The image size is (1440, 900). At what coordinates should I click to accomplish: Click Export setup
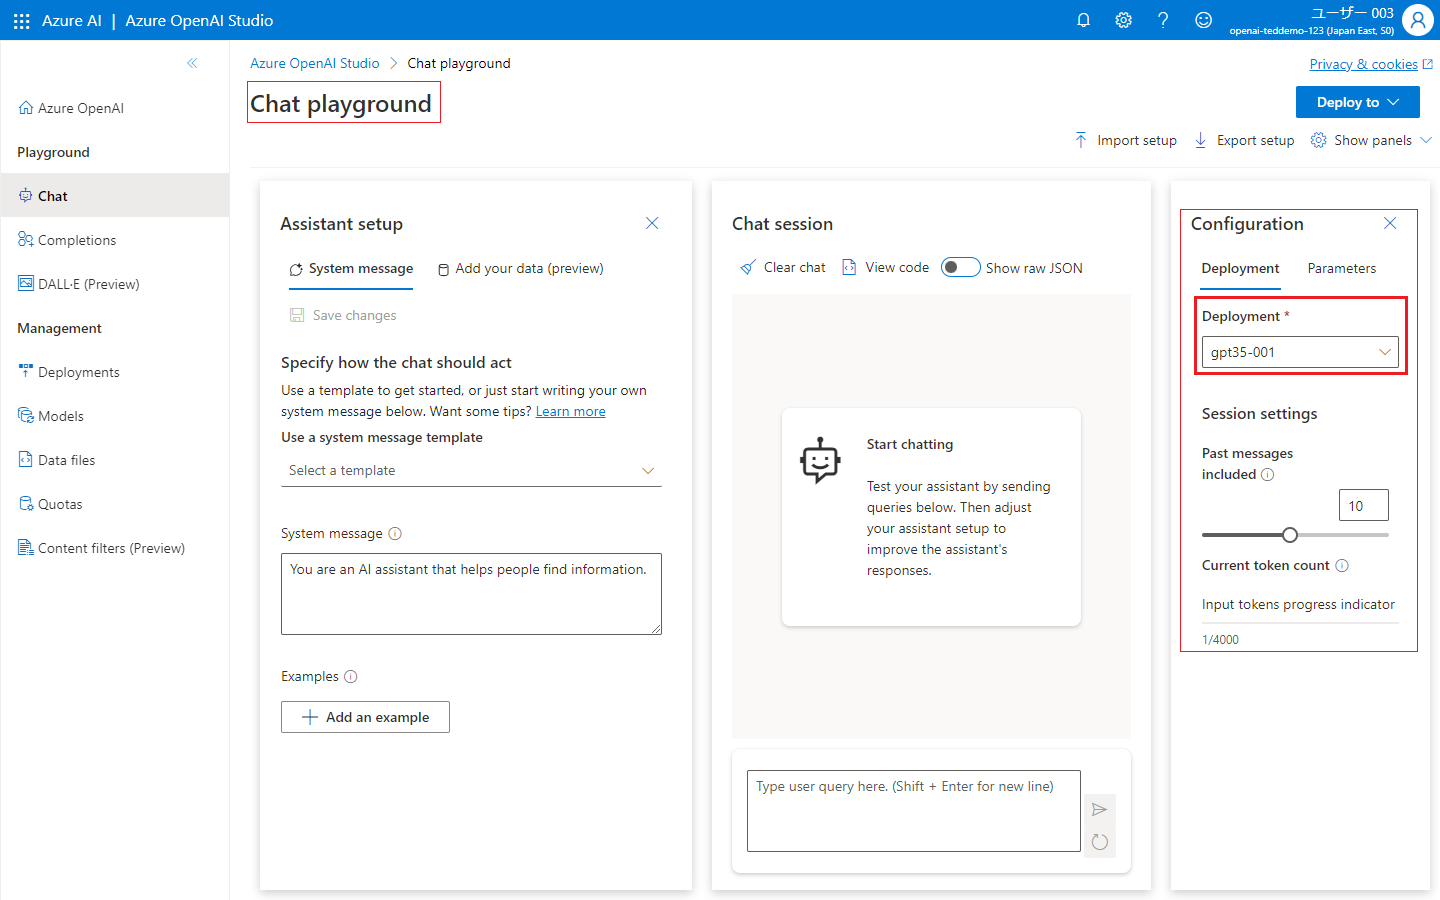tap(1245, 140)
